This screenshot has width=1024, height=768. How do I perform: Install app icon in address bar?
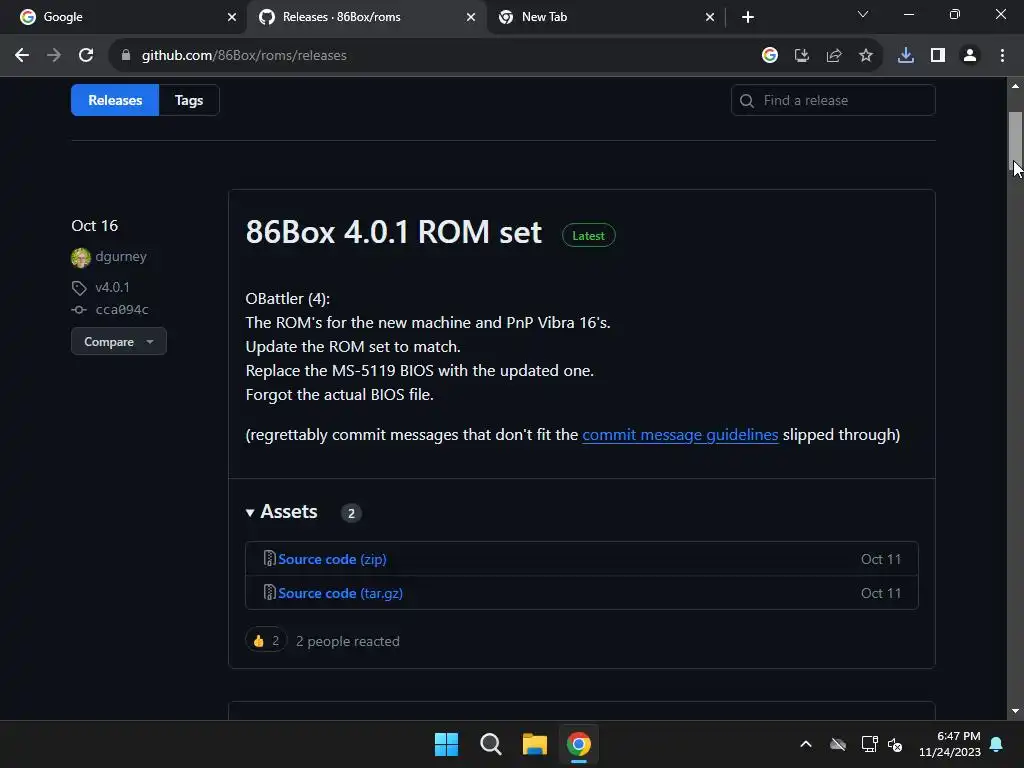click(801, 56)
